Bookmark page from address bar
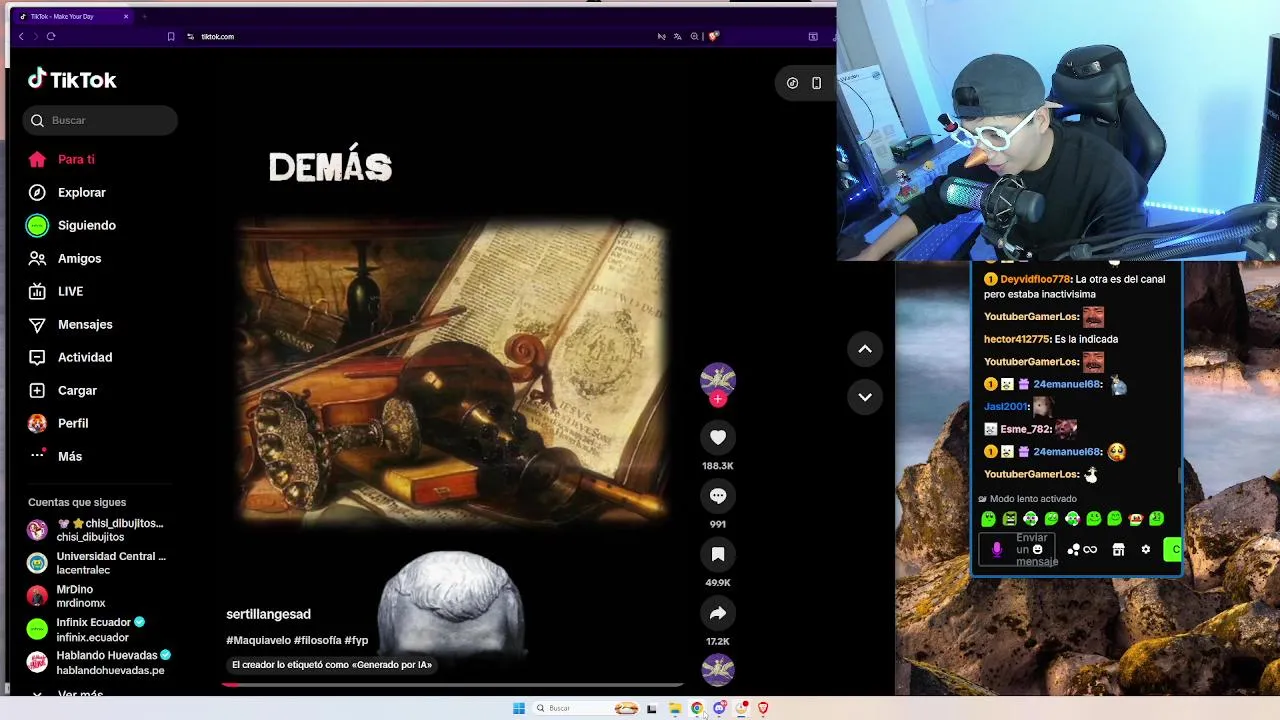Screen dimensions: 1280x720 [171, 36]
